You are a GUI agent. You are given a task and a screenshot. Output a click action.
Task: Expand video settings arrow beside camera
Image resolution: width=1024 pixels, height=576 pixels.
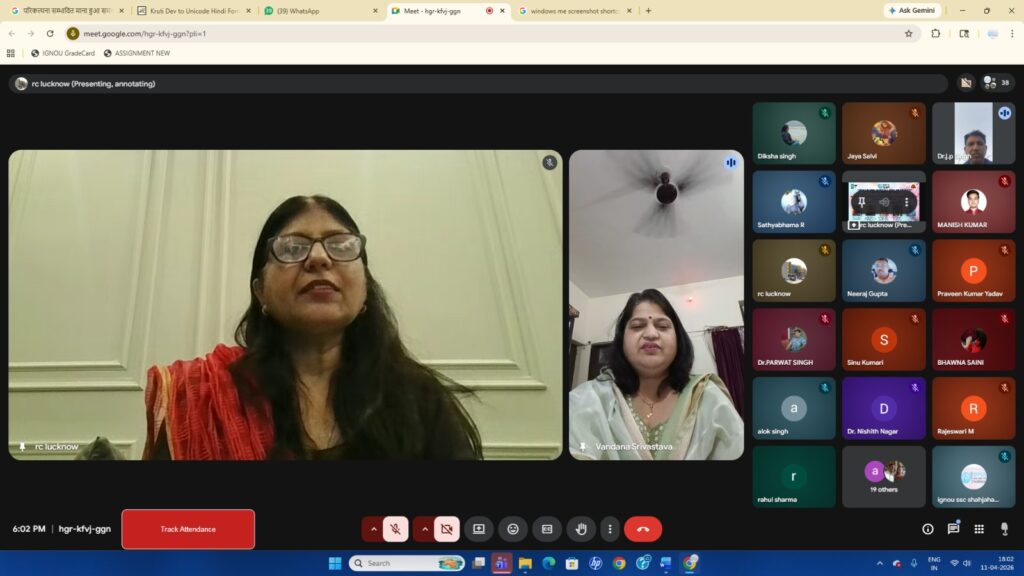(x=423, y=529)
